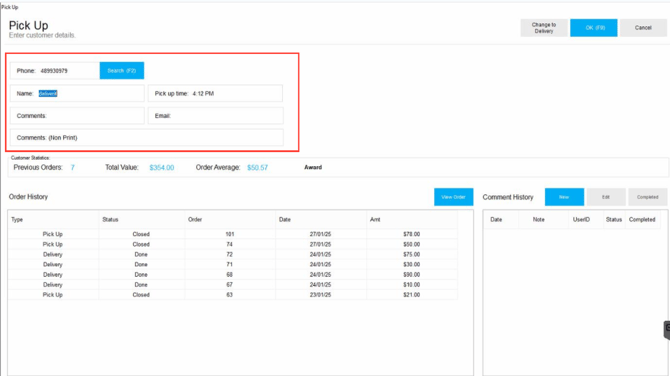Click into the Name field
670x376 pixels.
click(77, 94)
